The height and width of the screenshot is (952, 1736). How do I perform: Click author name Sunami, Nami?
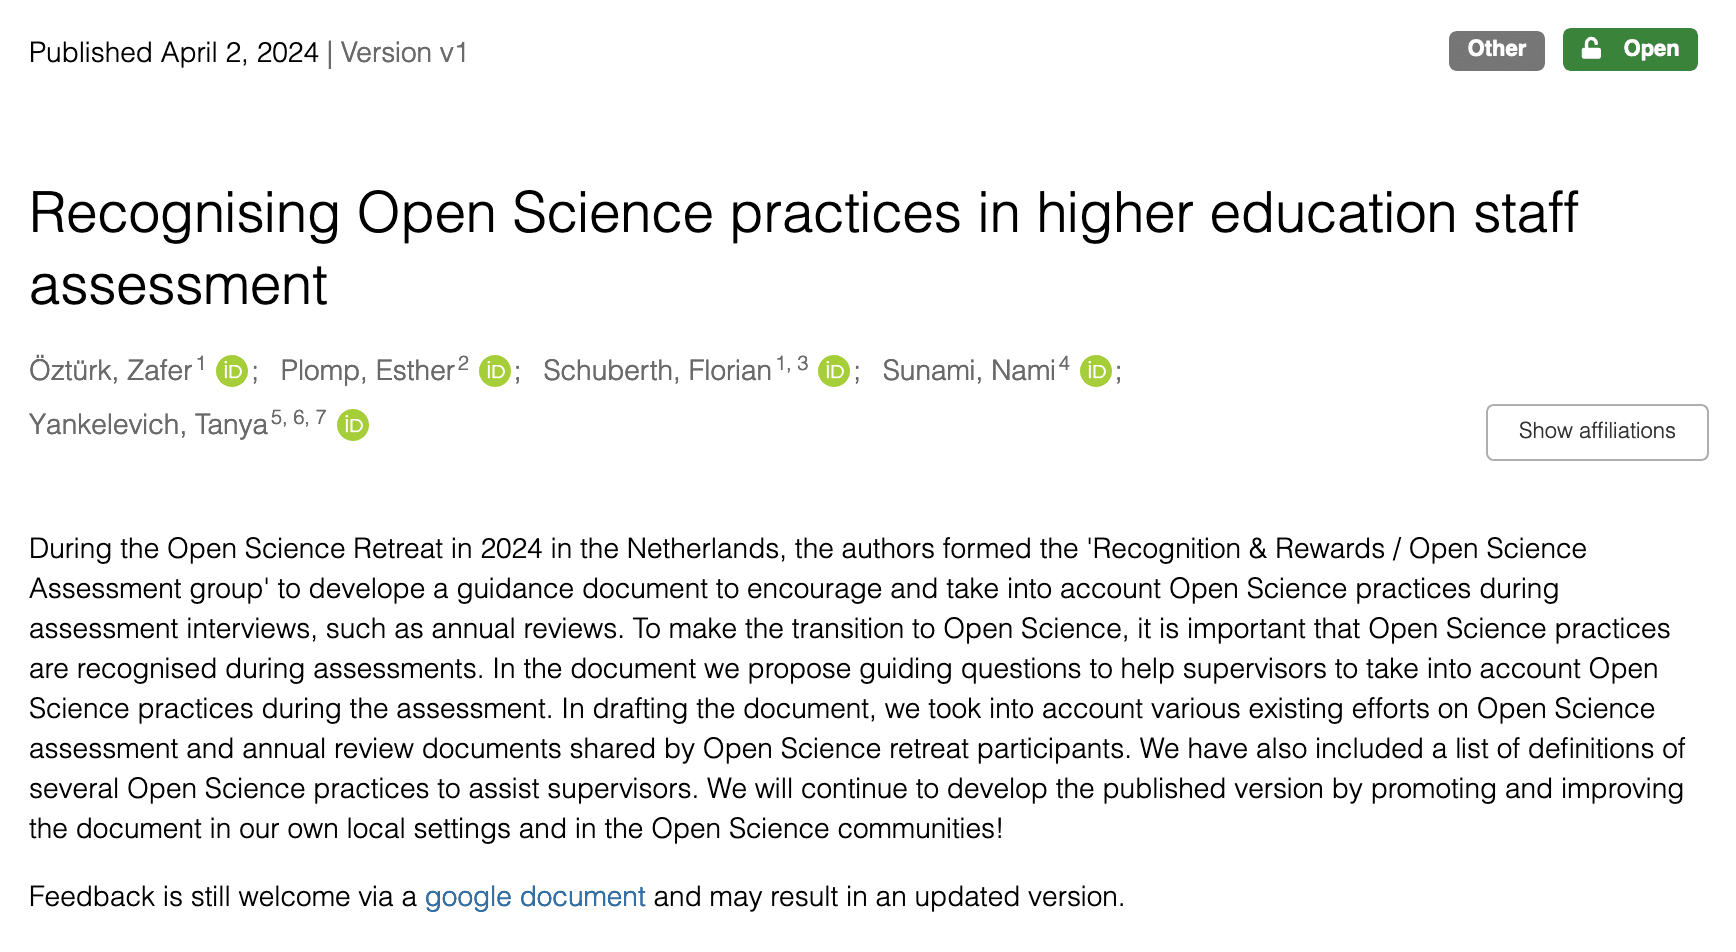969,371
